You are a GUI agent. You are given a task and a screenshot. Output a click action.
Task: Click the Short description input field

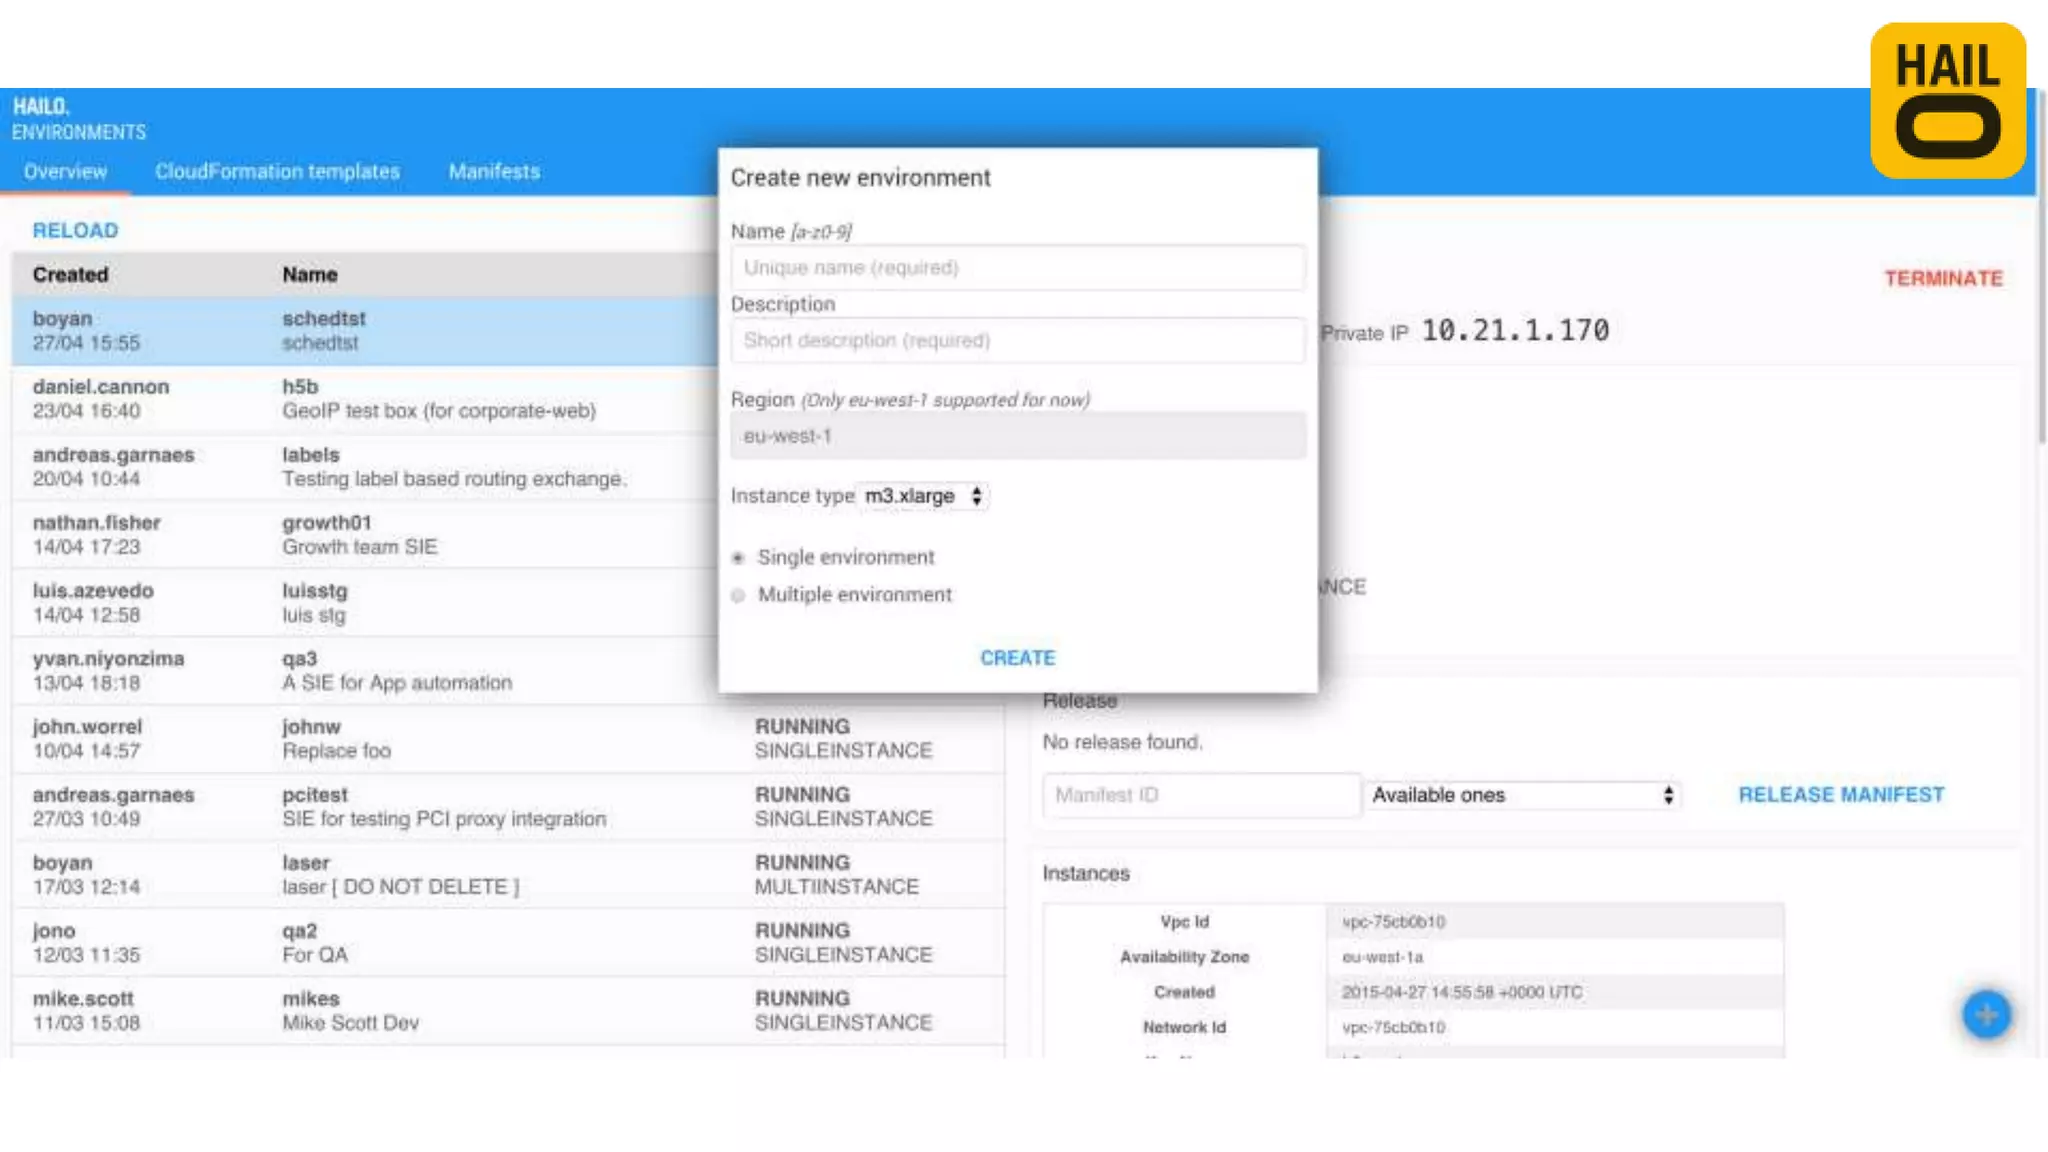coord(1017,341)
